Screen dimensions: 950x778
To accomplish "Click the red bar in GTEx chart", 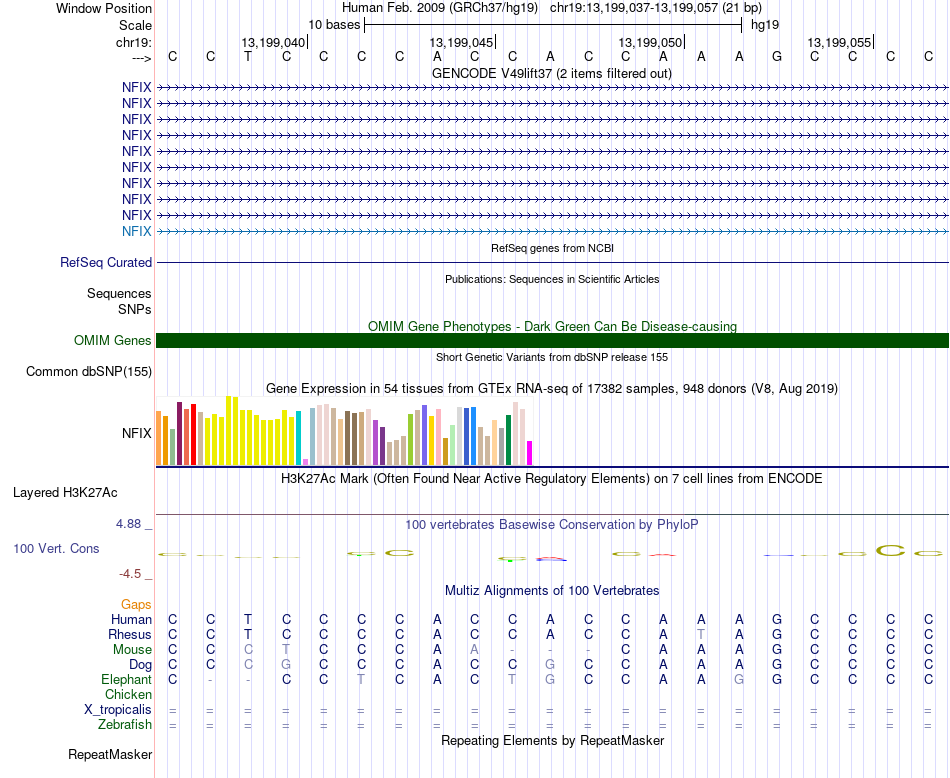I will [193, 434].
